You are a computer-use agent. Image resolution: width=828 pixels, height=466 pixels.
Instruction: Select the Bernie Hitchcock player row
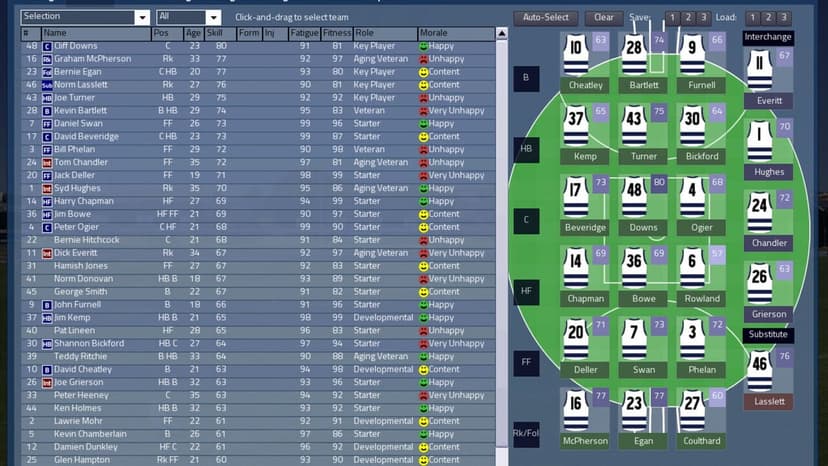pyautogui.click(x=258, y=240)
